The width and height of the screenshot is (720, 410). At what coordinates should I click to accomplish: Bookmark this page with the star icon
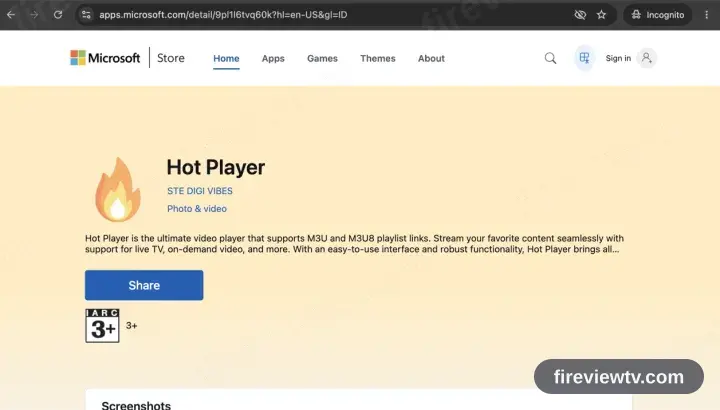click(x=602, y=15)
